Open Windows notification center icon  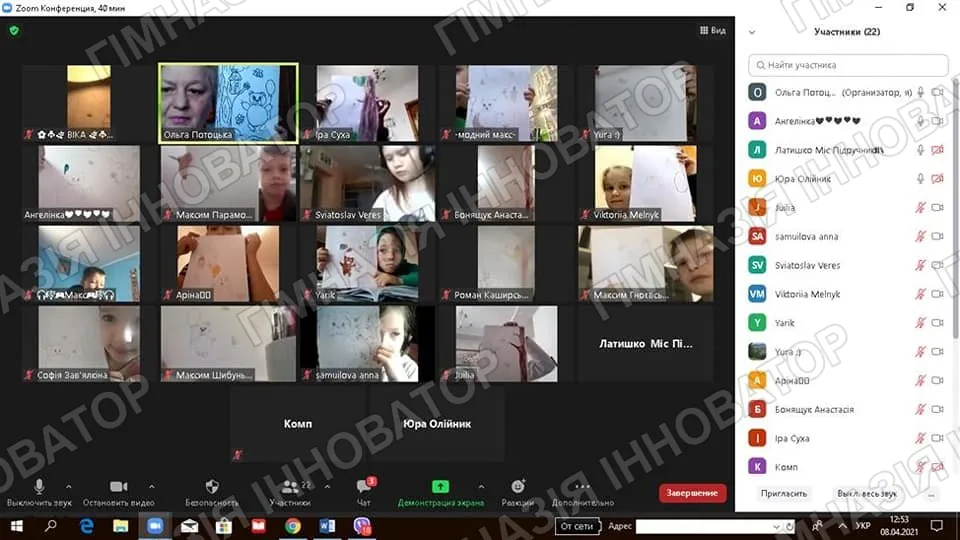coord(937,526)
